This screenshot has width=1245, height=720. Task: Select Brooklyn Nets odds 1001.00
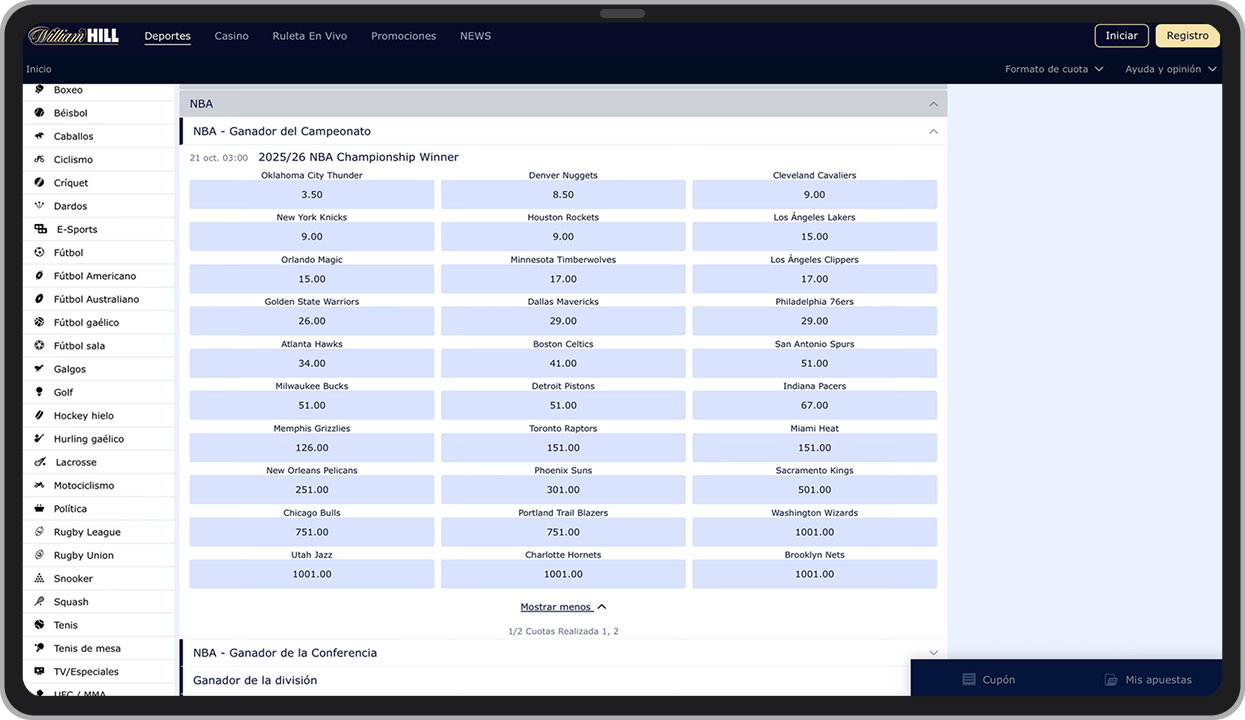tap(814, 574)
